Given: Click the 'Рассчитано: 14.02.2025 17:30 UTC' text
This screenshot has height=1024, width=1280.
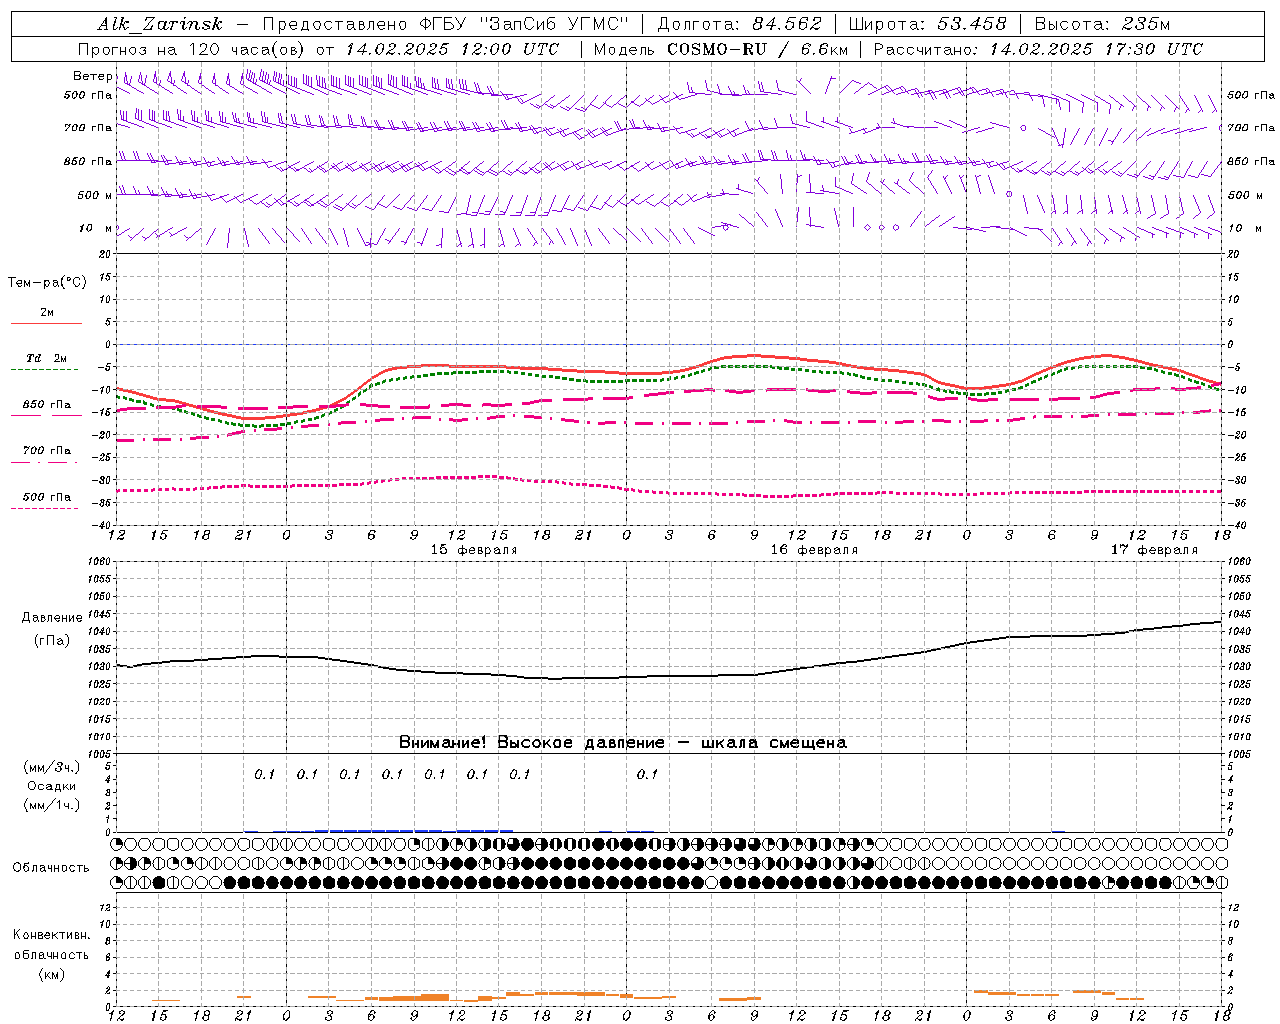Looking at the screenshot, I should tap(1038, 49).
